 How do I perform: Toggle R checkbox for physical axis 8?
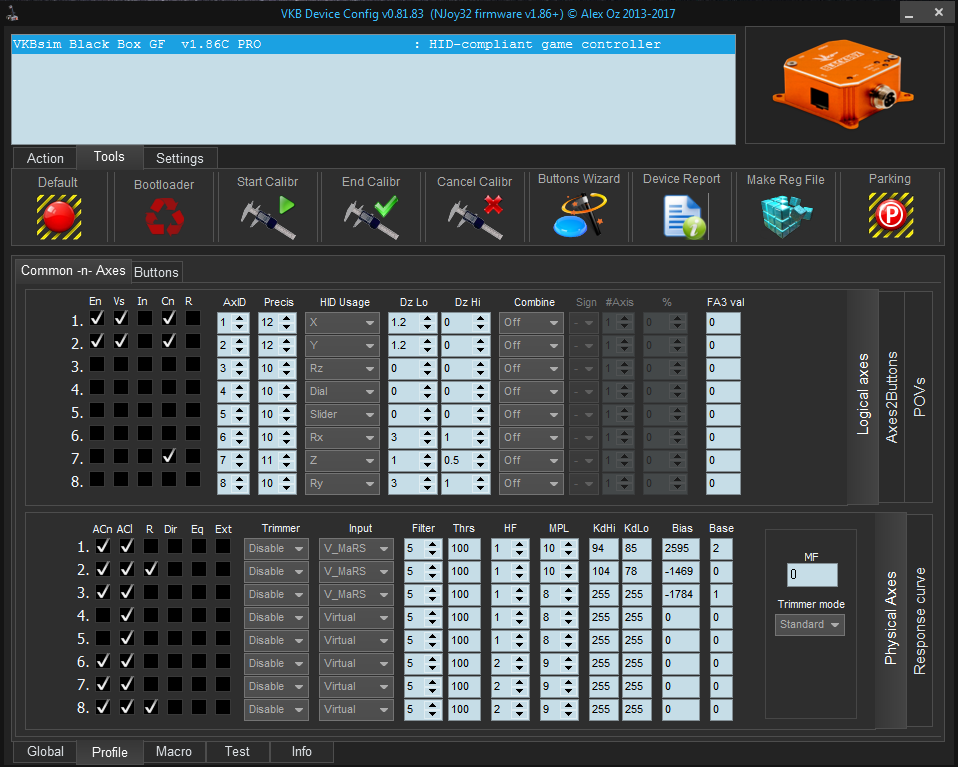coord(151,707)
